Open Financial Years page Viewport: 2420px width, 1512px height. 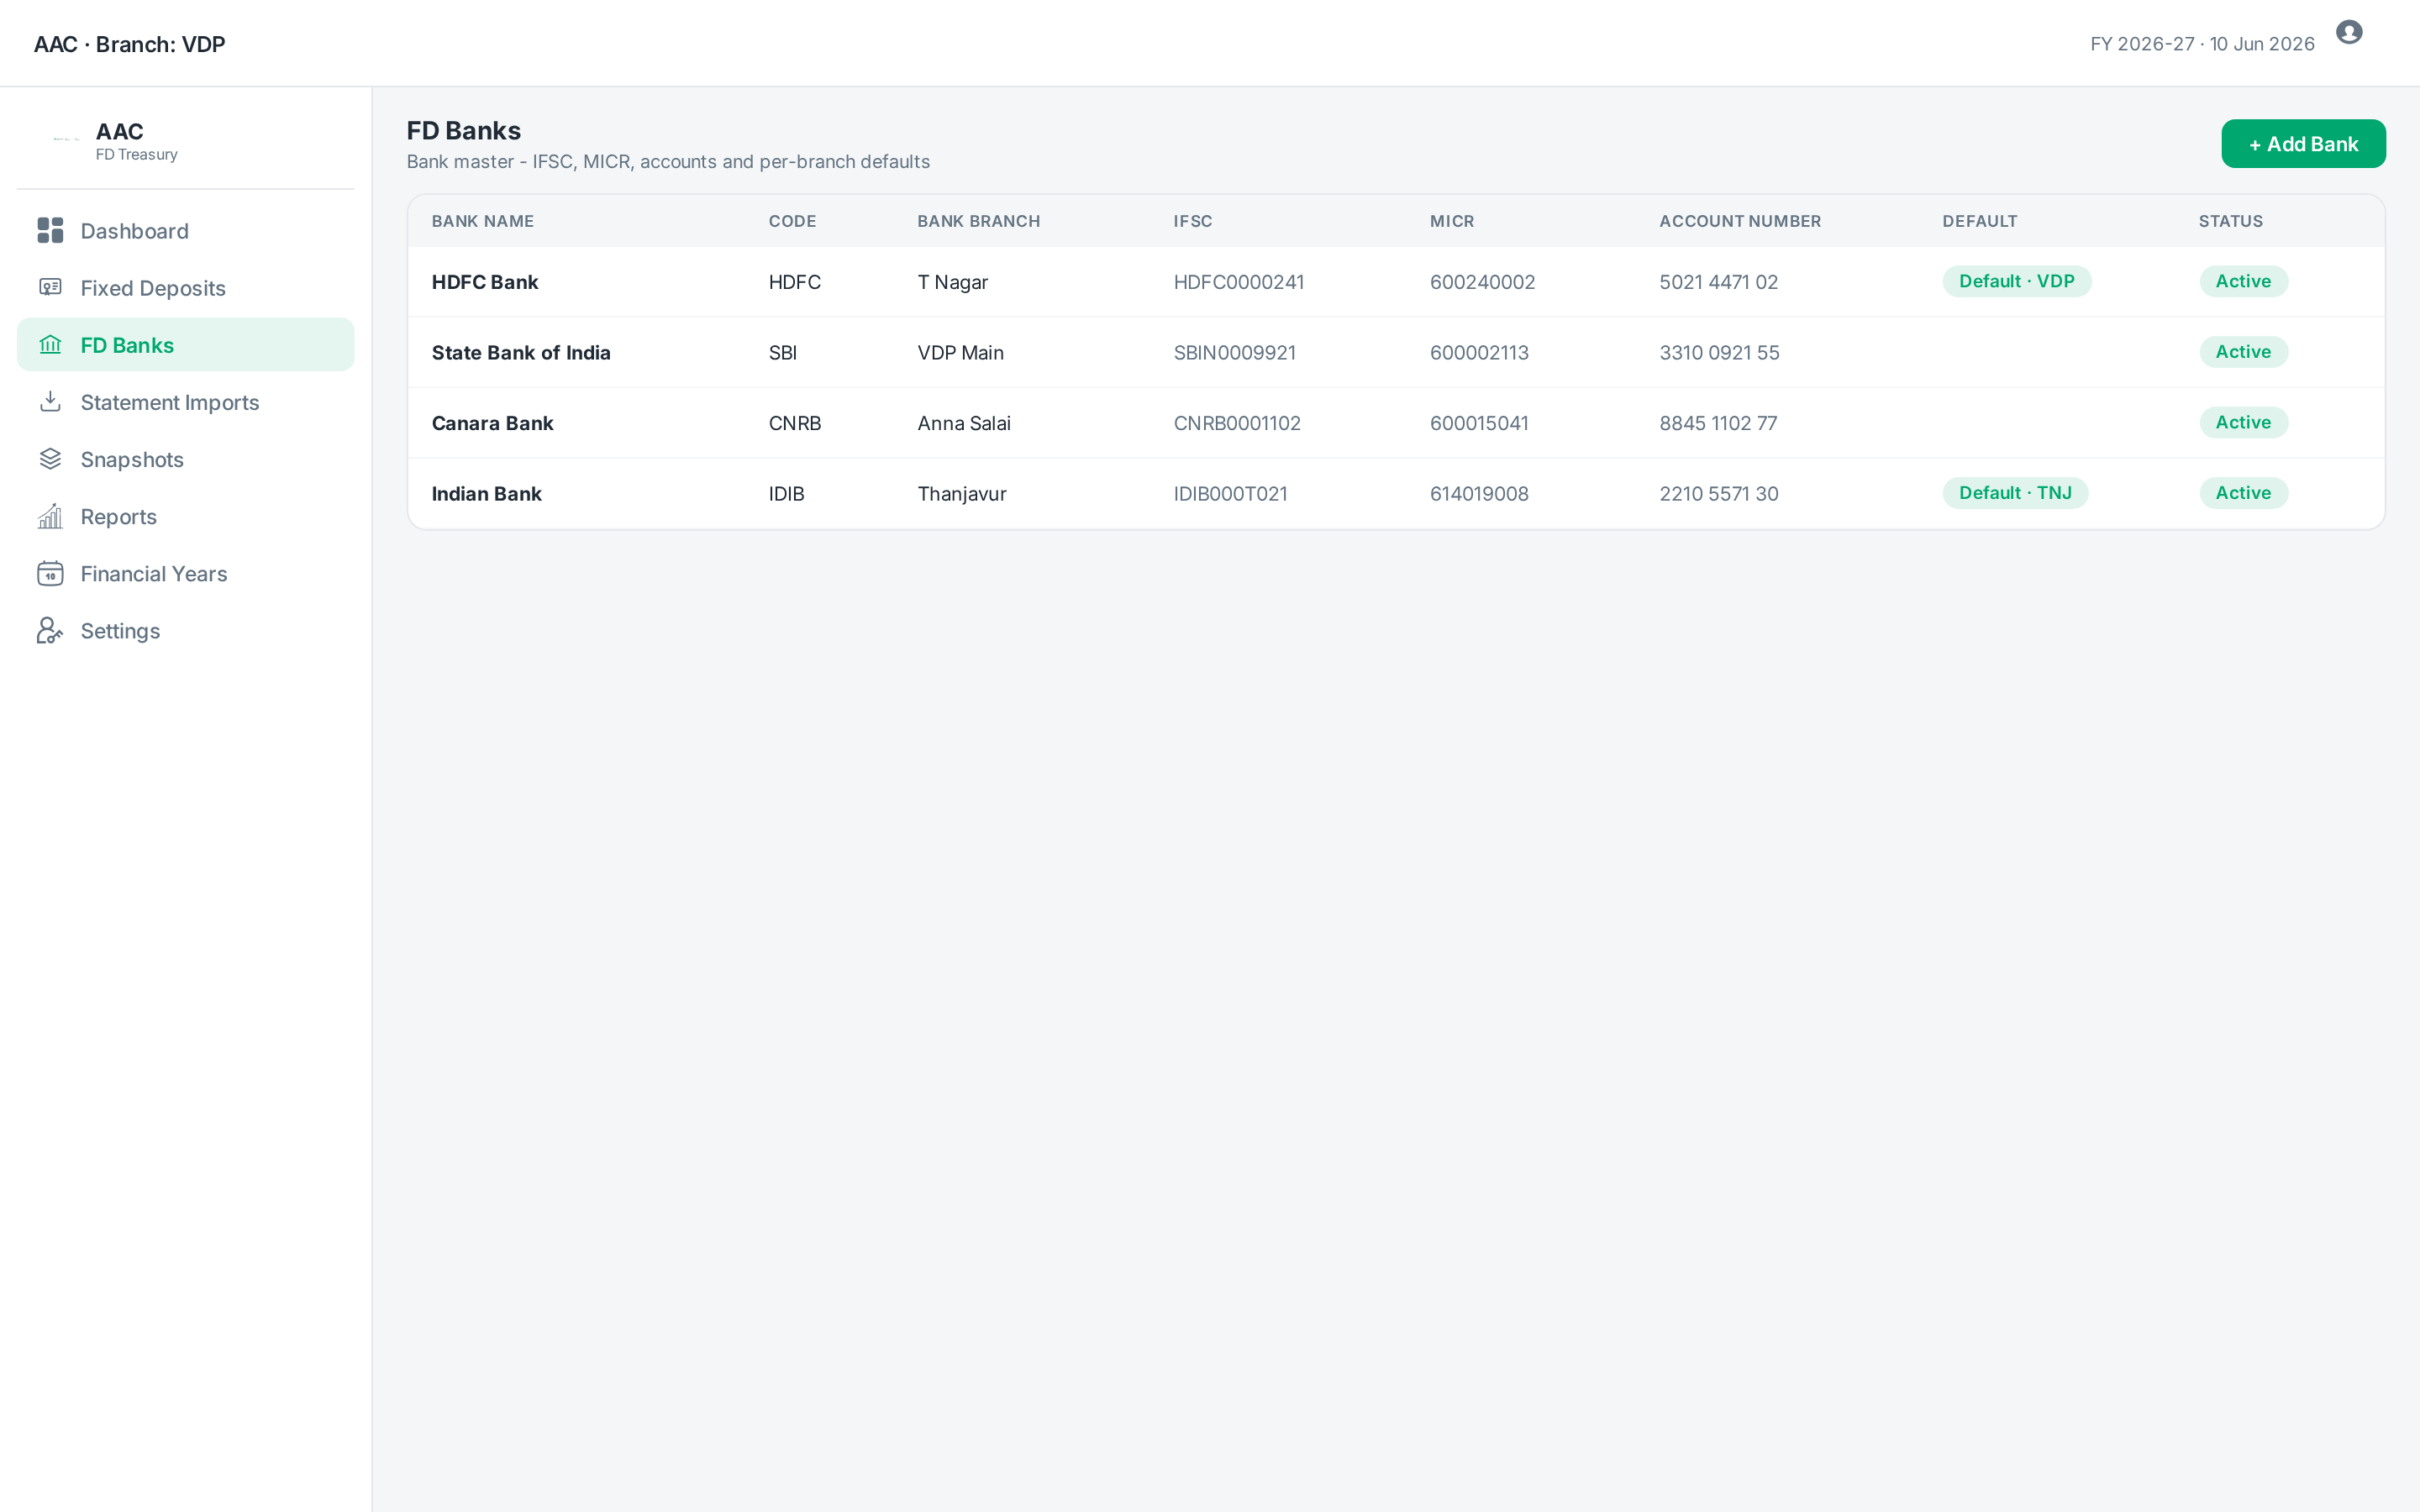tap(186, 573)
